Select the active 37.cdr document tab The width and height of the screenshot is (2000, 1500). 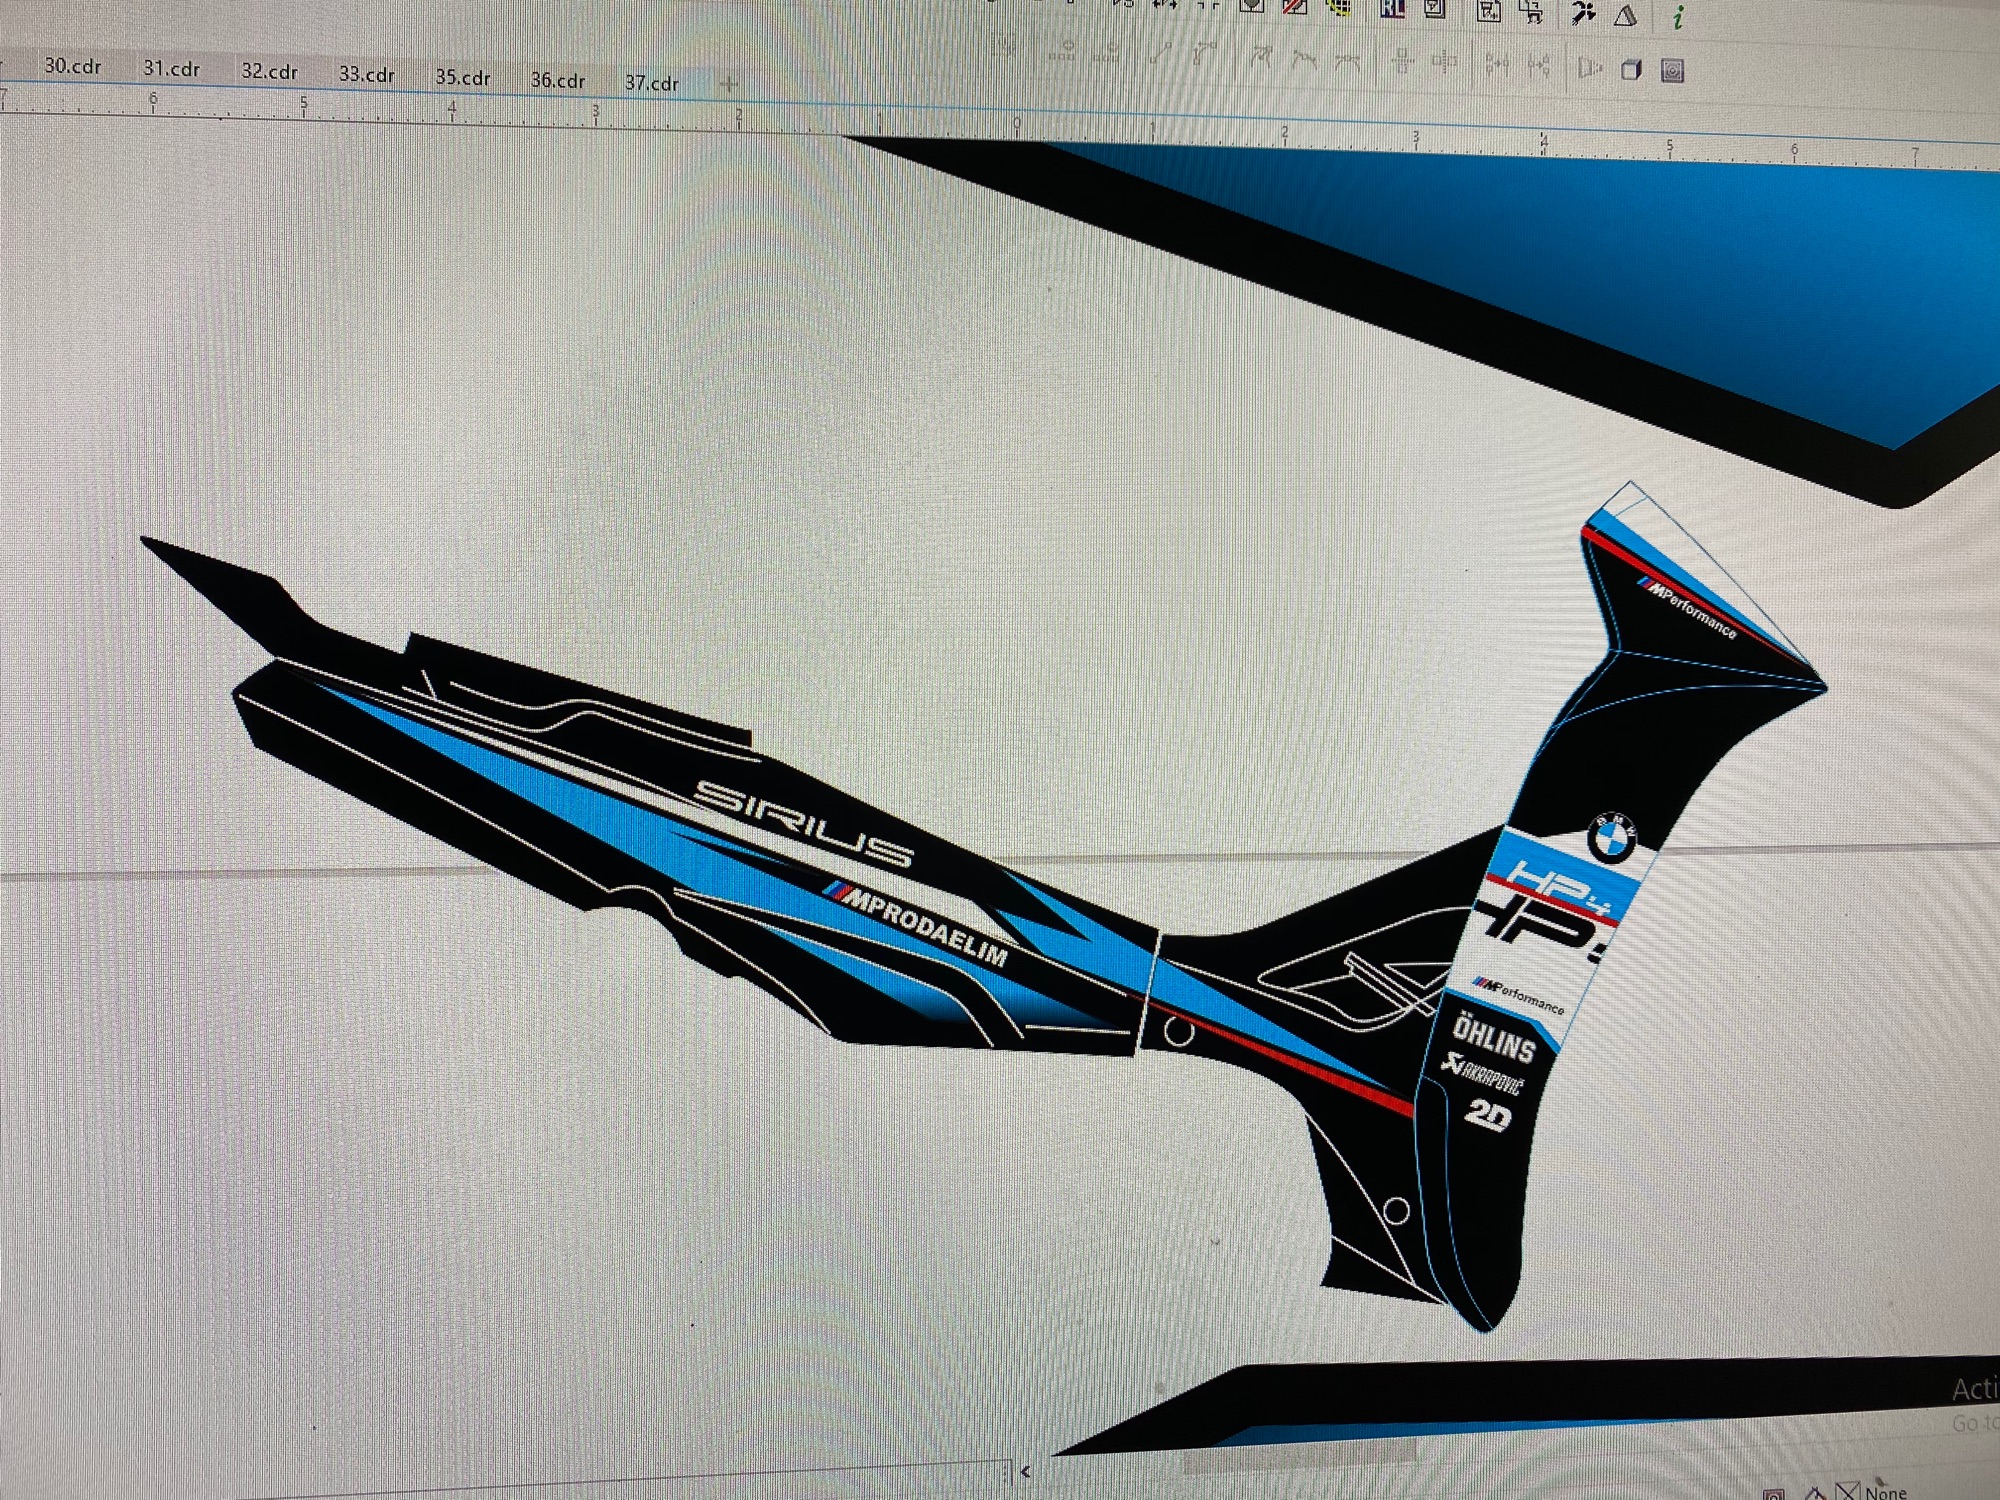coord(652,84)
